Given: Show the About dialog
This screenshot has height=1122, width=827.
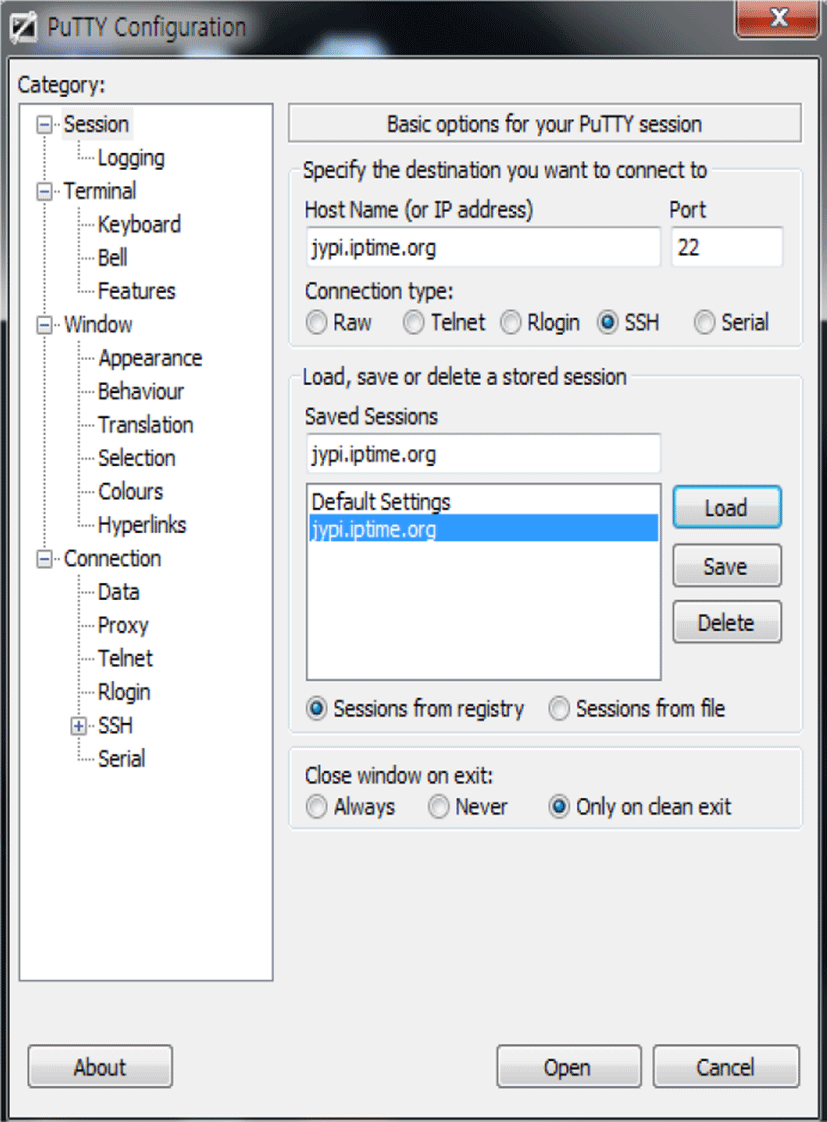Looking at the screenshot, I should coord(100,1068).
